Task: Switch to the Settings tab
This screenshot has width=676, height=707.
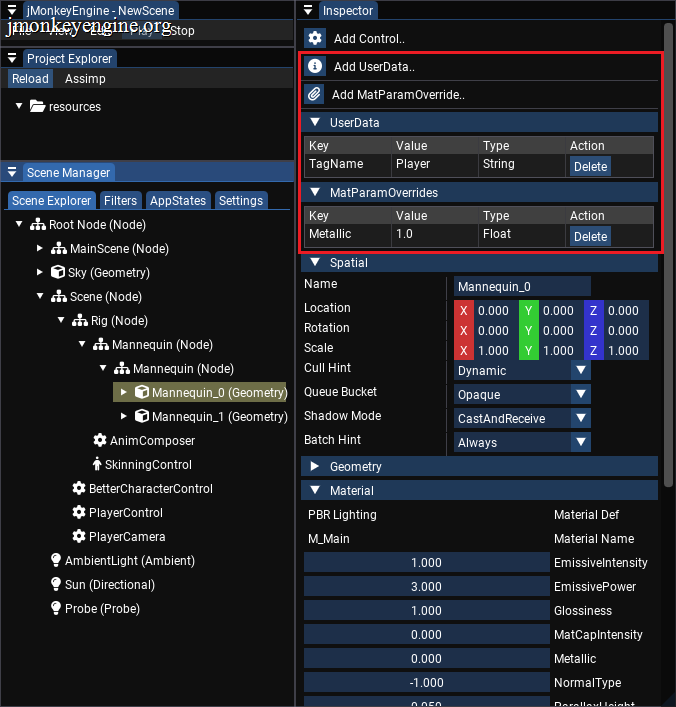Action: 241,201
